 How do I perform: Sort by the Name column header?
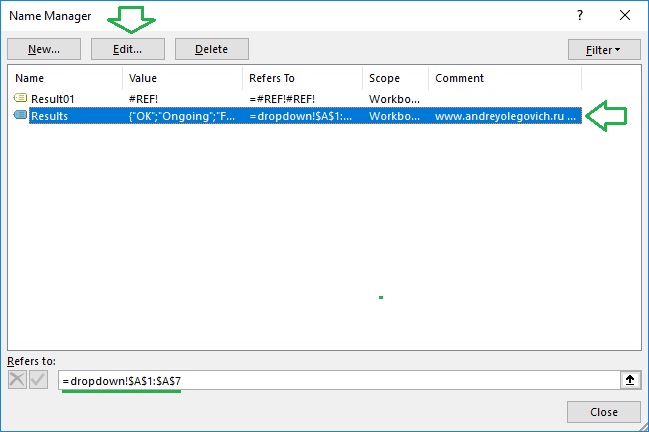coord(67,78)
